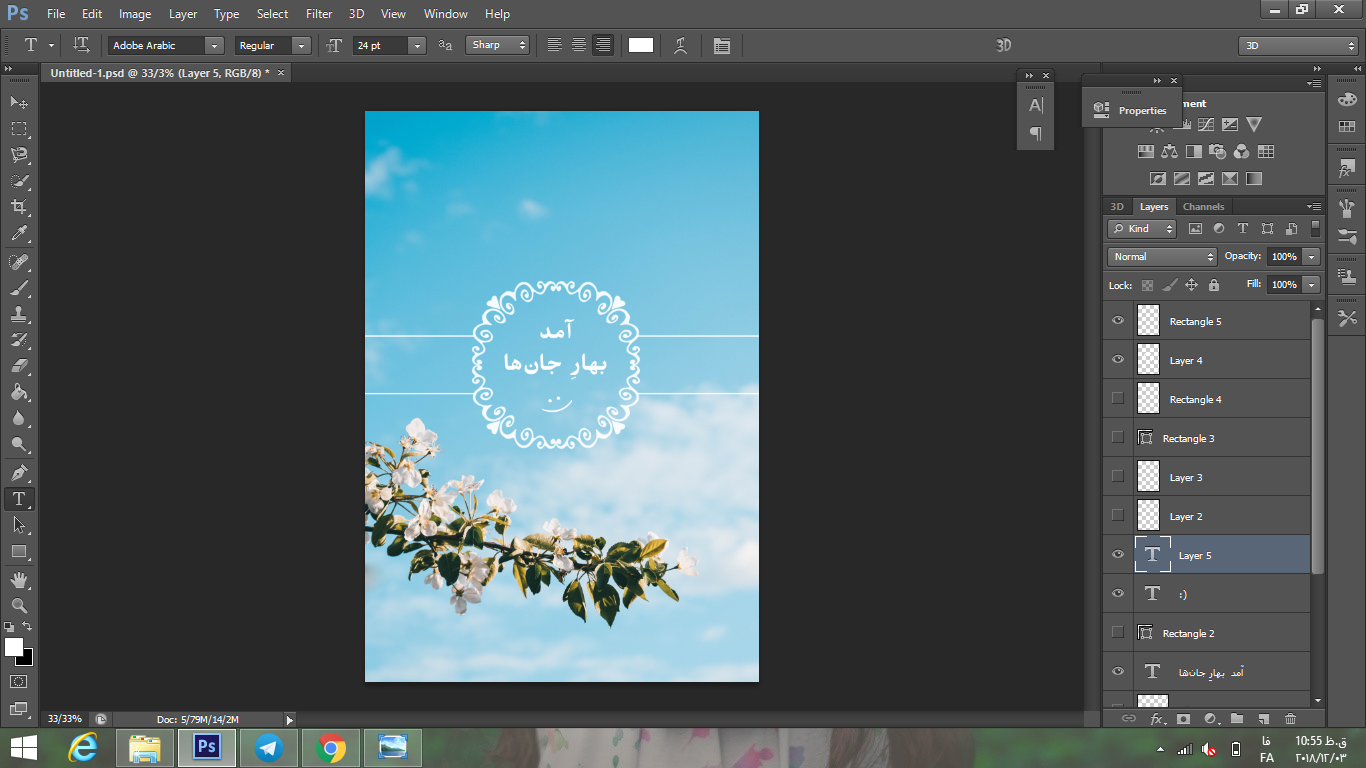1366x768 pixels.
Task: Open the Regular font style dropdown
Action: click(300, 45)
